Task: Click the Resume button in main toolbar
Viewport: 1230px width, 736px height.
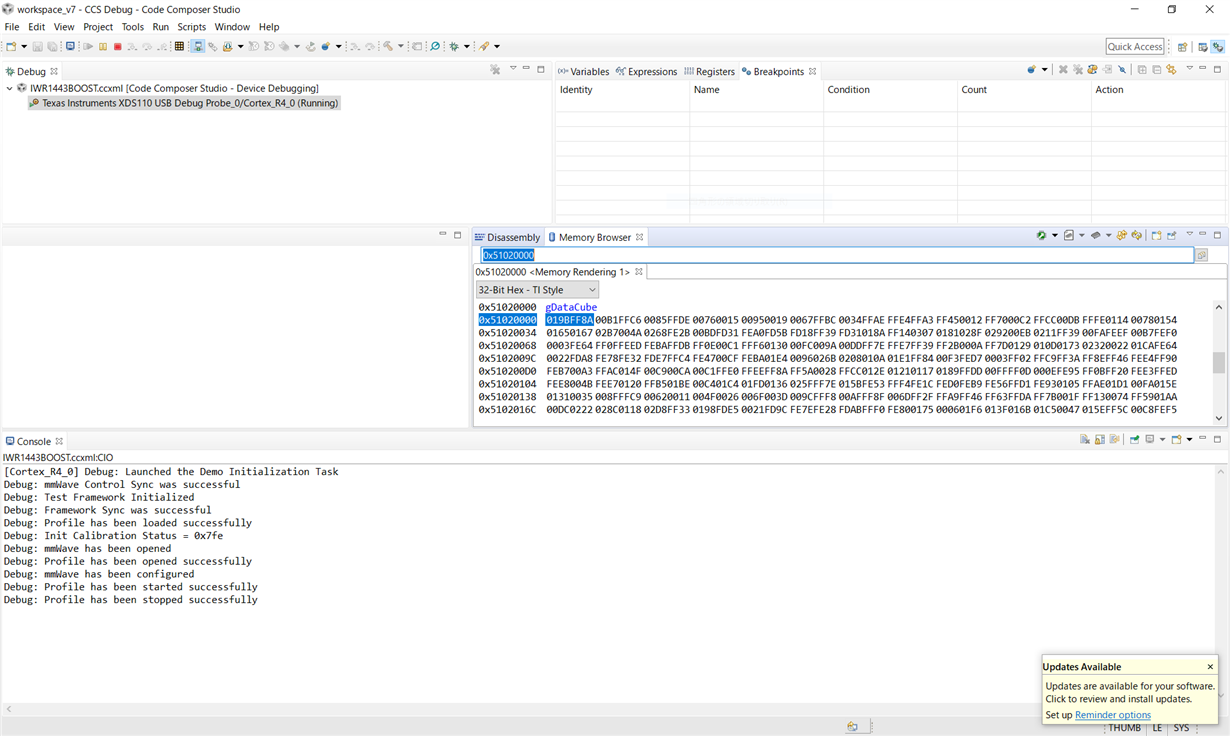Action: 88,46
